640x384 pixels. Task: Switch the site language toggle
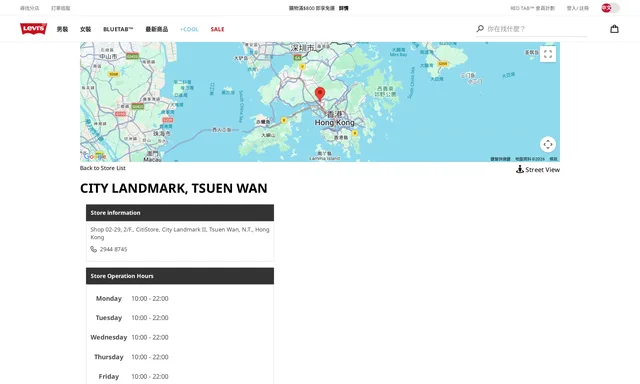610,8
